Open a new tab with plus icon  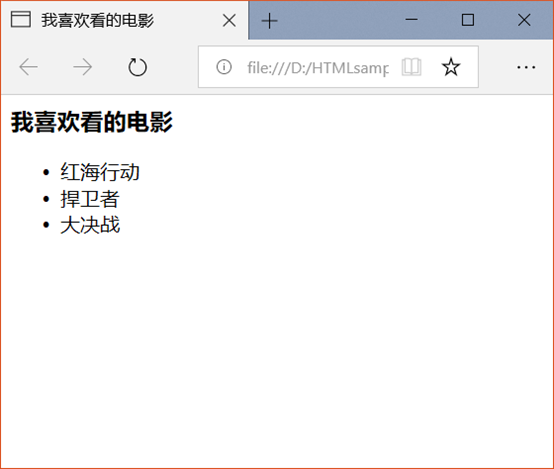(269, 20)
